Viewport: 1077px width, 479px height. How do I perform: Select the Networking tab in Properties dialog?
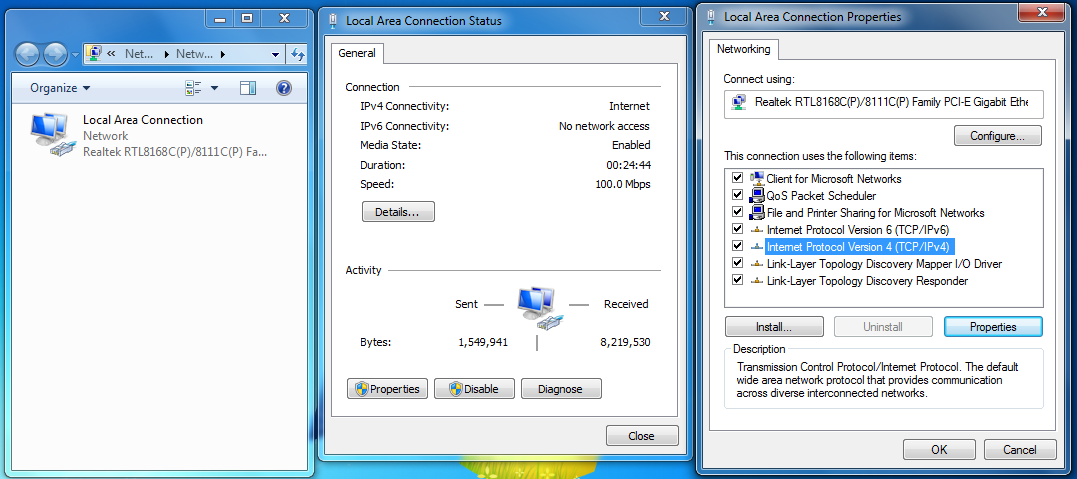pyautogui.click(x=743, y=49)
